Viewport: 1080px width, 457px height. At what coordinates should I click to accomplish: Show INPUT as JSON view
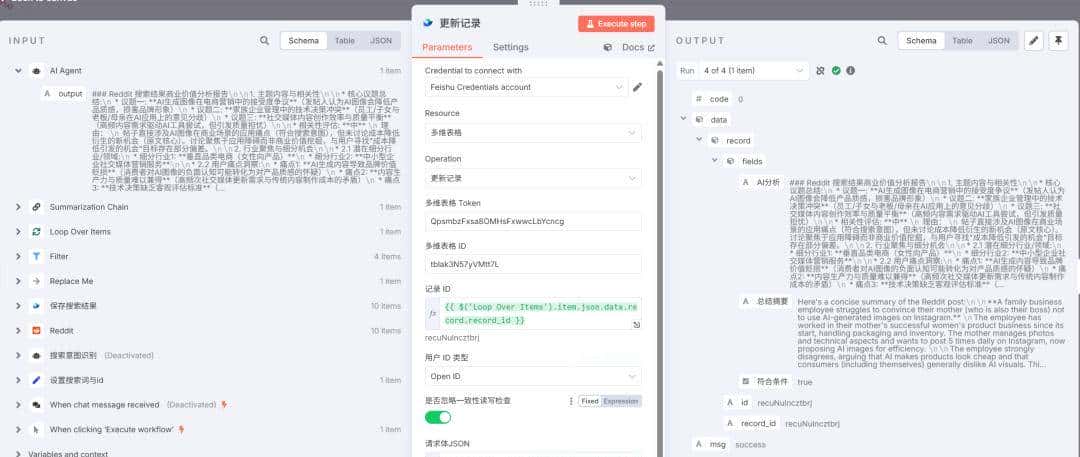pyautogui.click(x=381, y=41)
